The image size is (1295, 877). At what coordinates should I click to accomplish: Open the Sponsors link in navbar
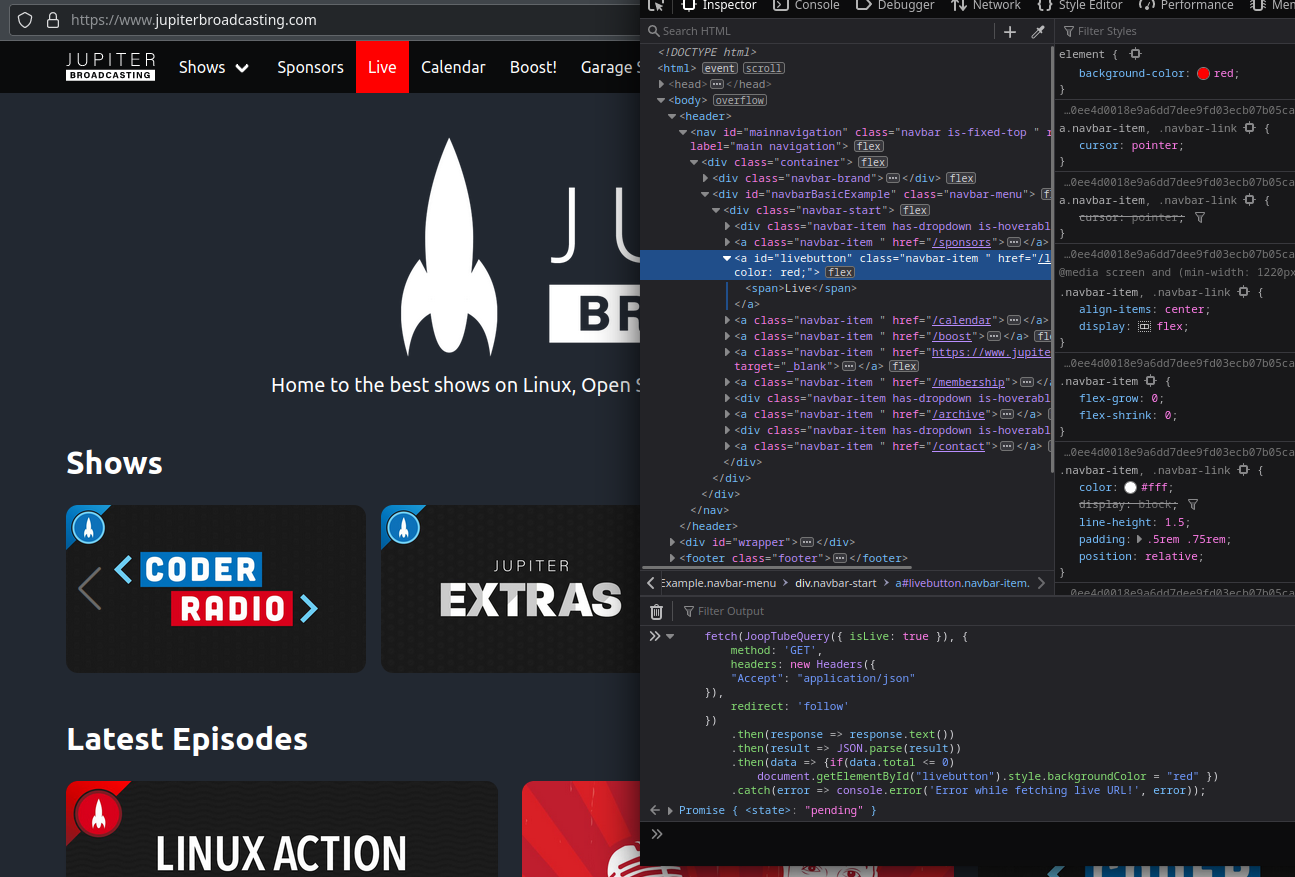[310, 67]
